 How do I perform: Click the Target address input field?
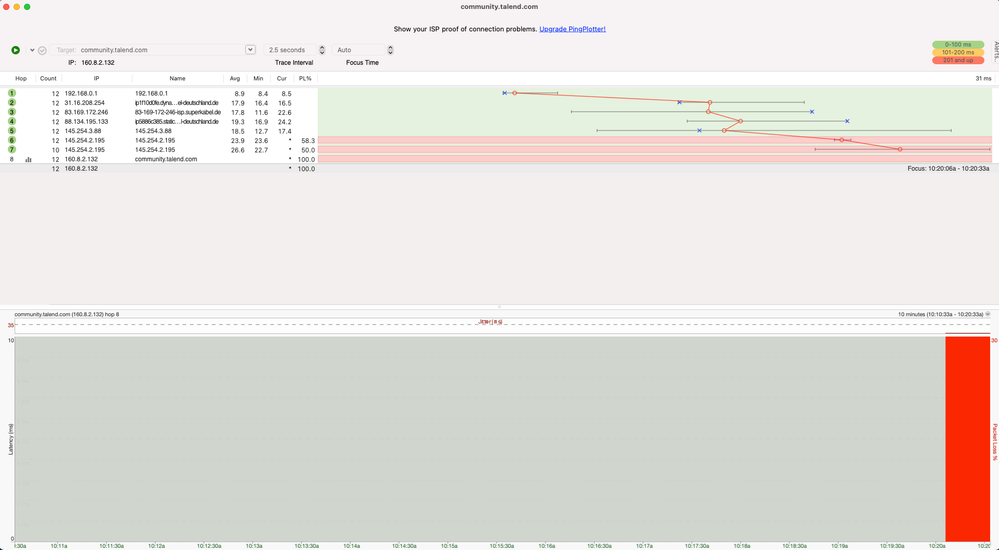click(x=147, y=50)
